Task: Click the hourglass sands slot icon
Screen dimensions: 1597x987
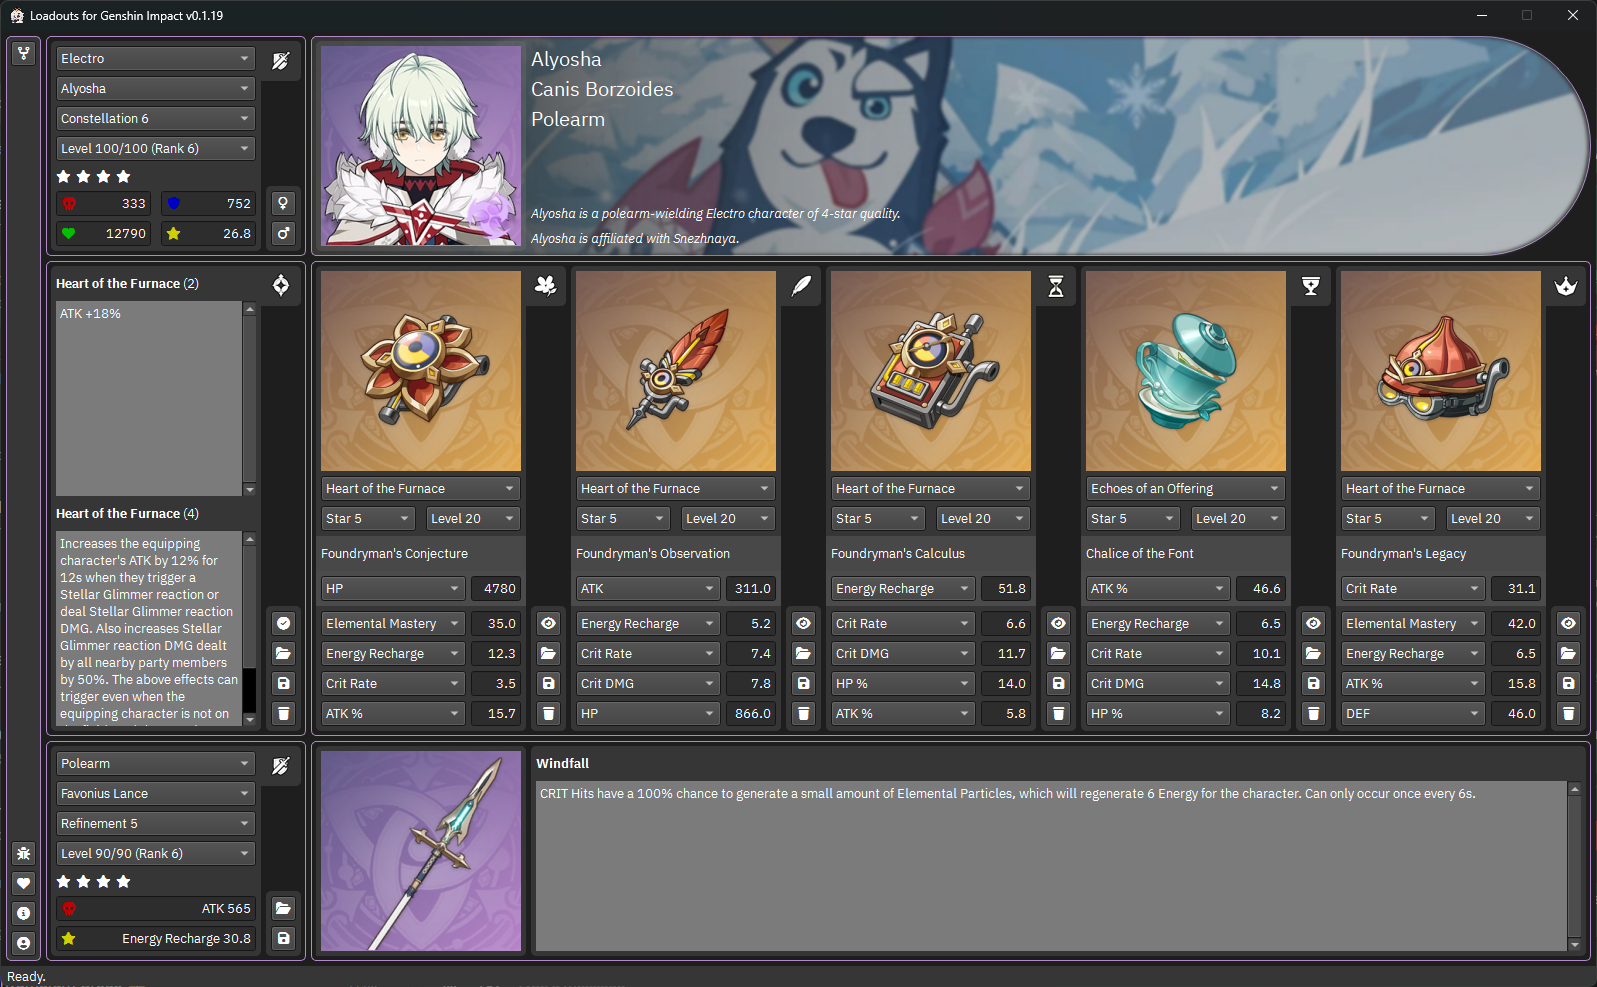Action: [x=1055, y=286]
